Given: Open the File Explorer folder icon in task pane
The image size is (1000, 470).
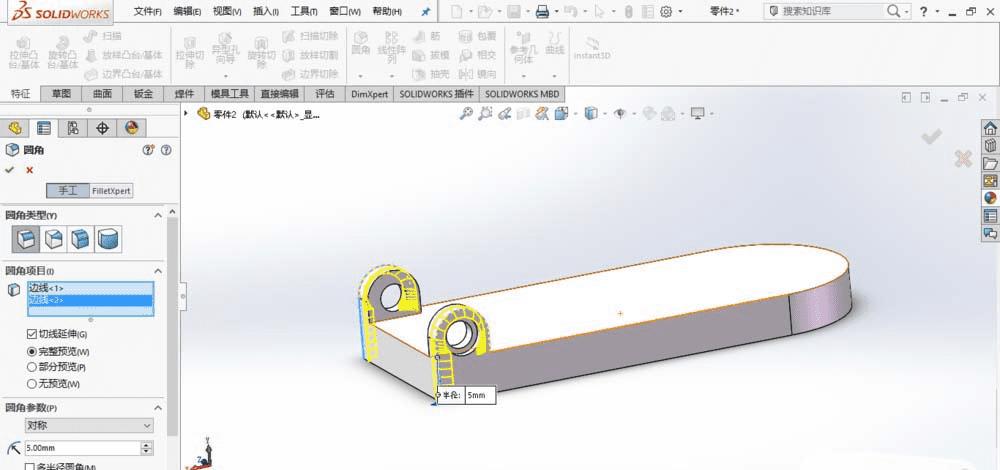Looking at the screenshot, I should (990, 163).
